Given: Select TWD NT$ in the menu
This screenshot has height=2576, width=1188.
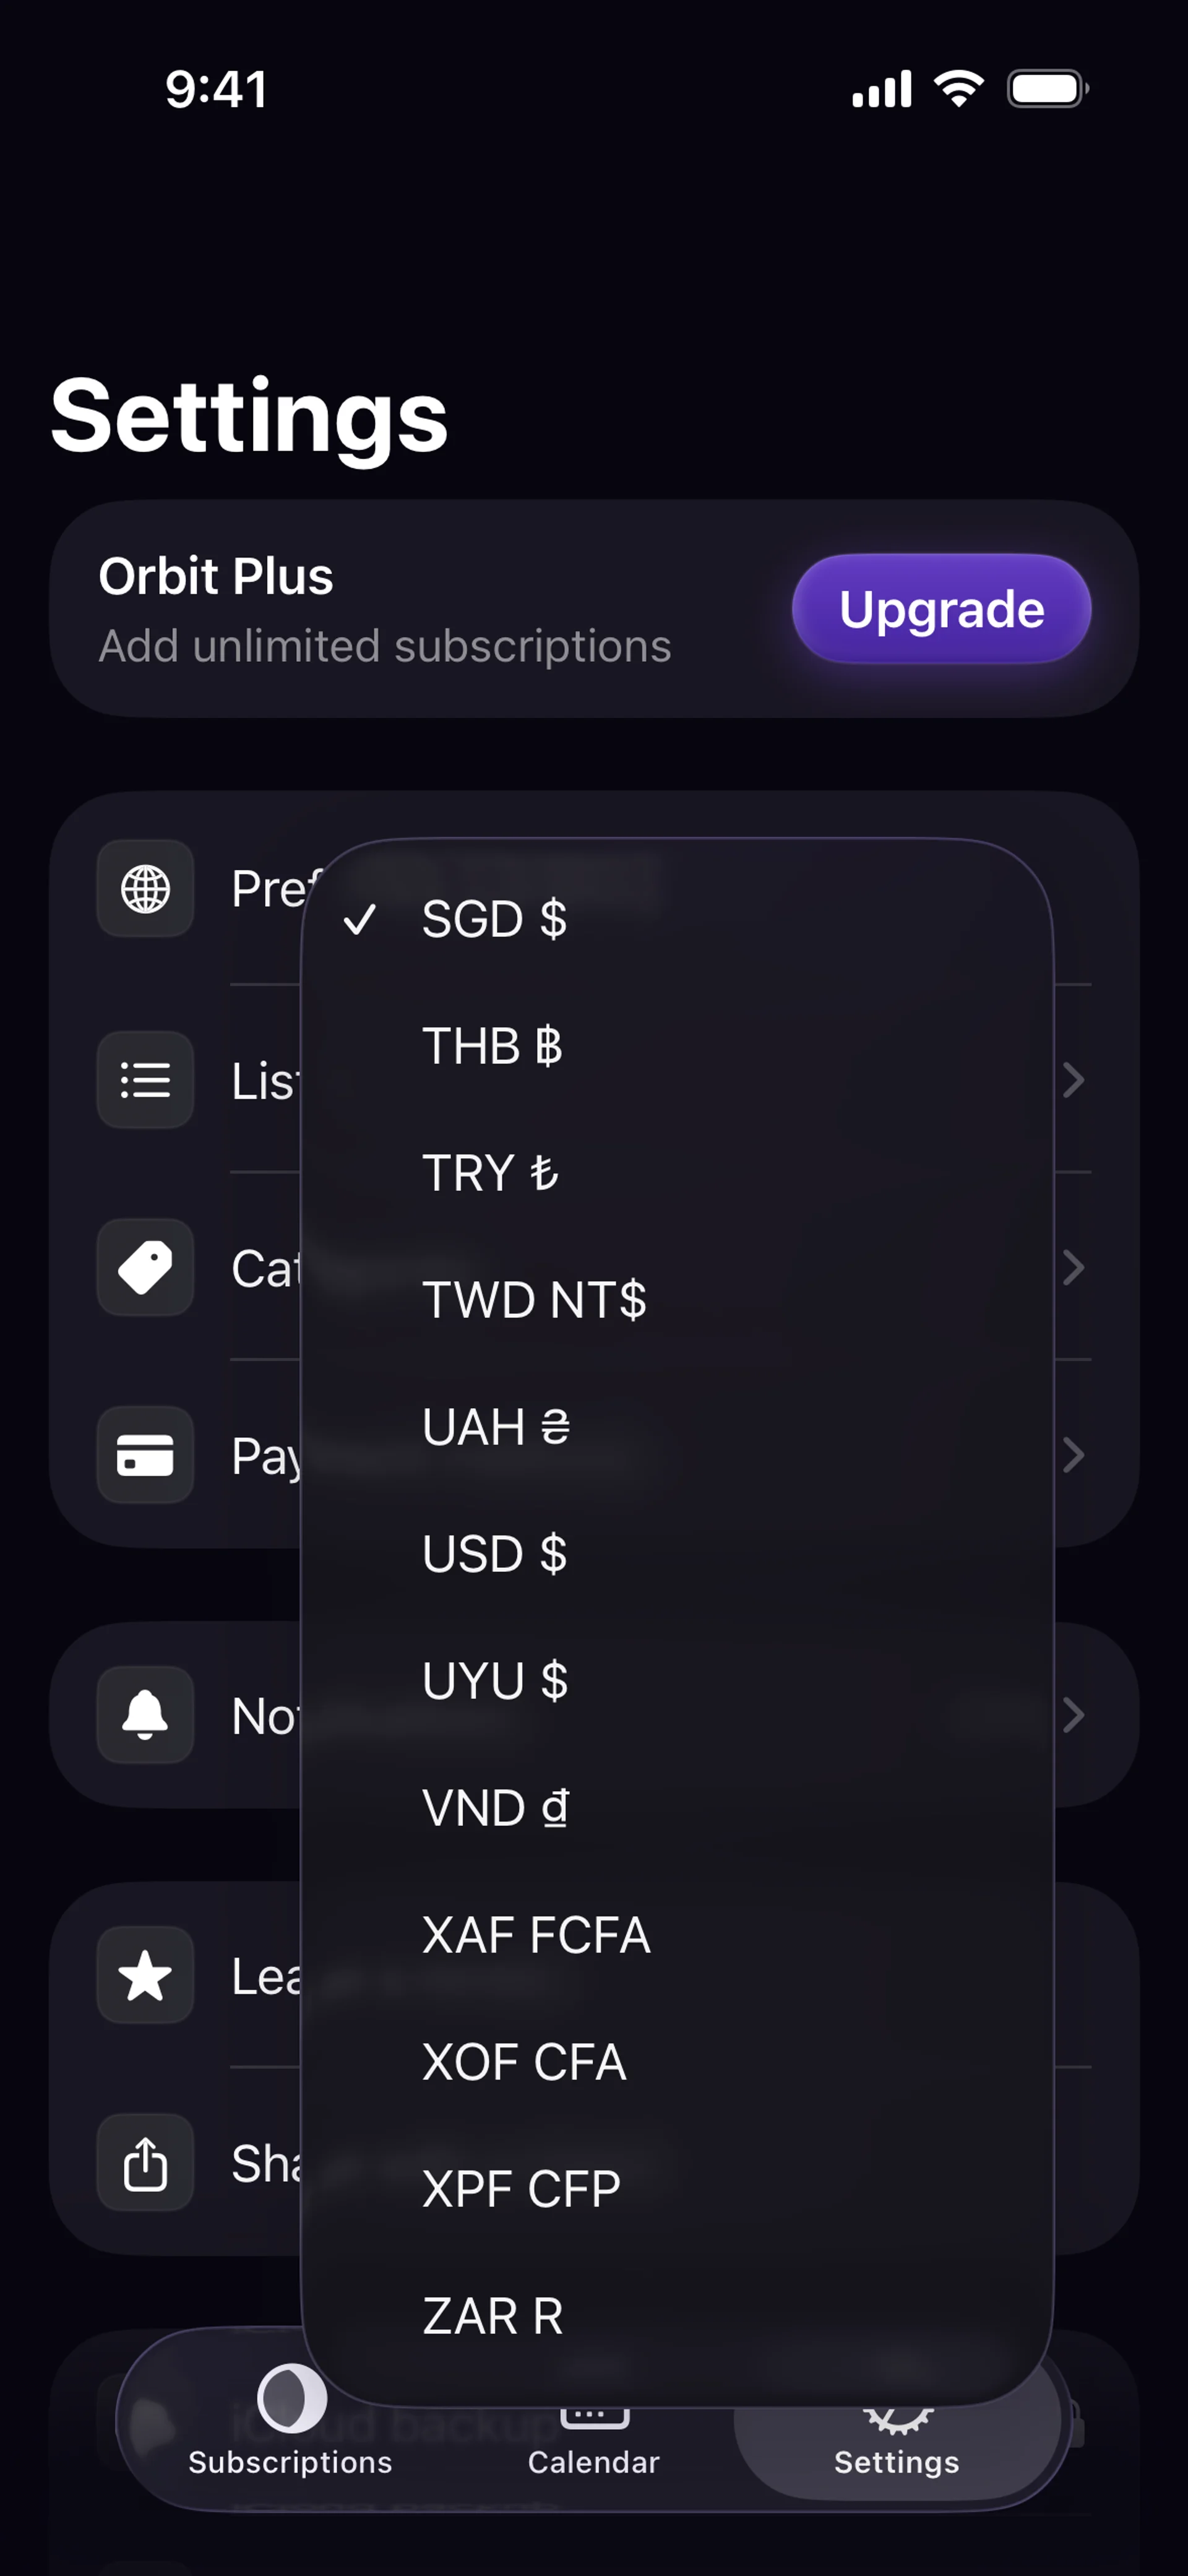Looking at the screenshot, I should point(534,1300).
